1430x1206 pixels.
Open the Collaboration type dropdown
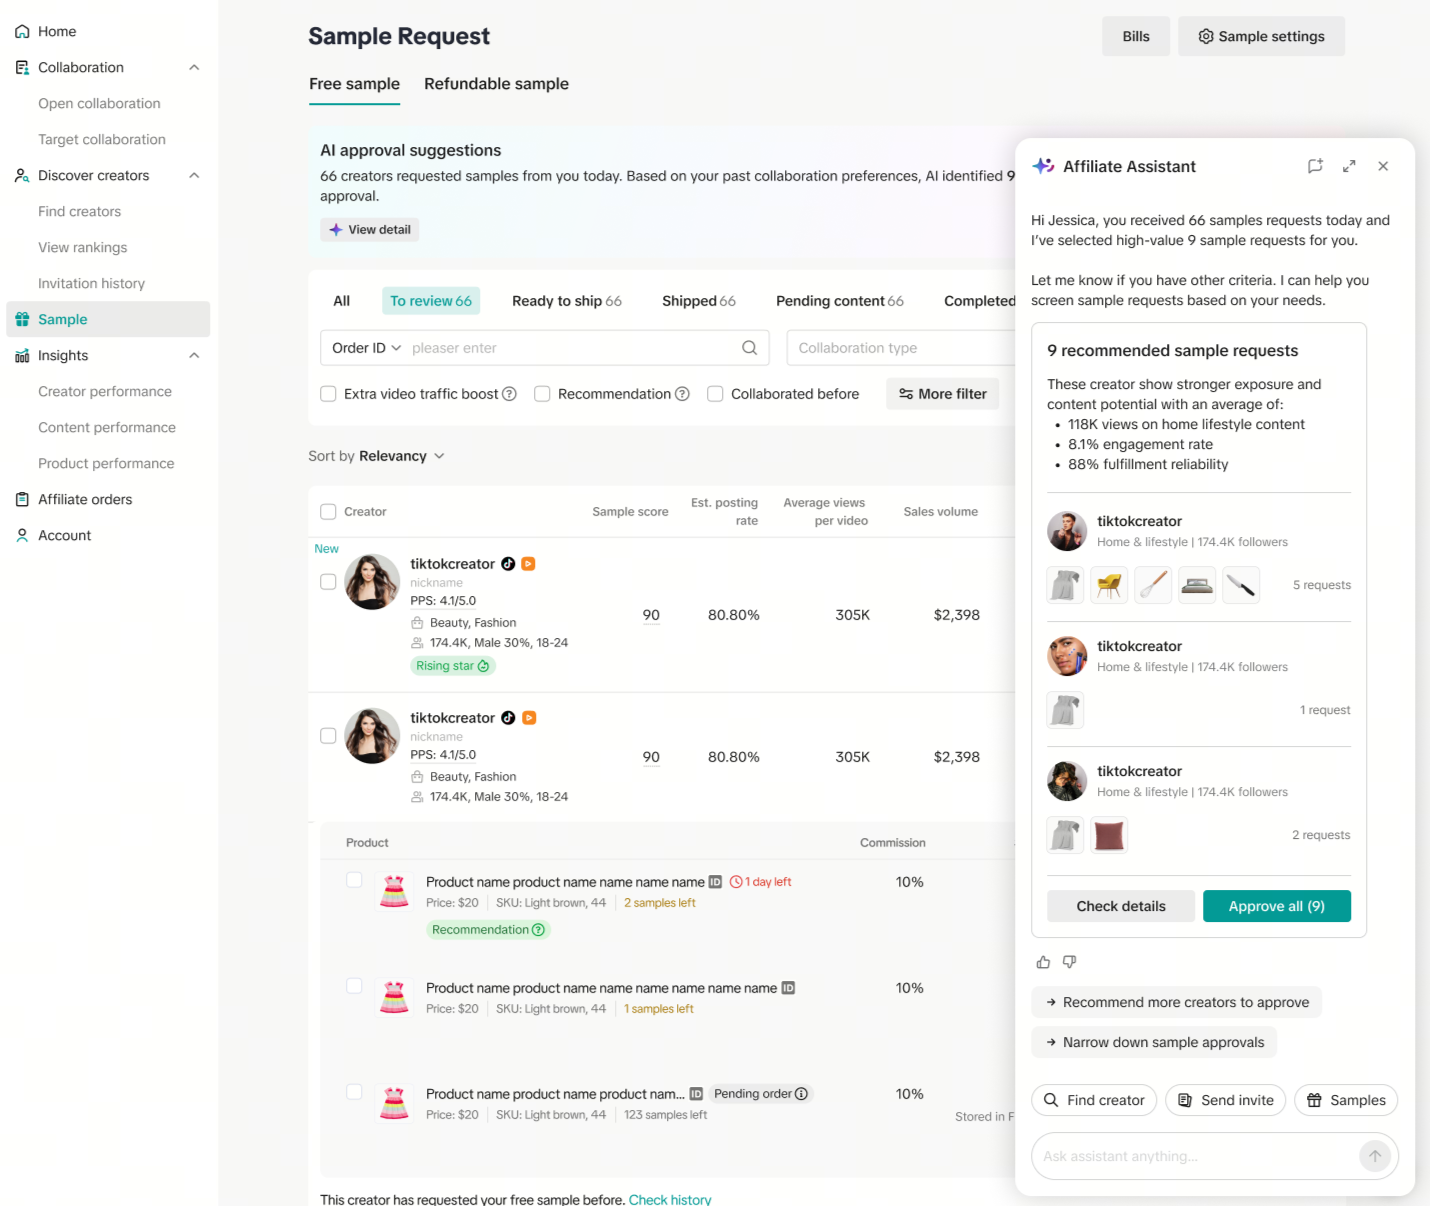pyautogui.click(x=901, y=348)
